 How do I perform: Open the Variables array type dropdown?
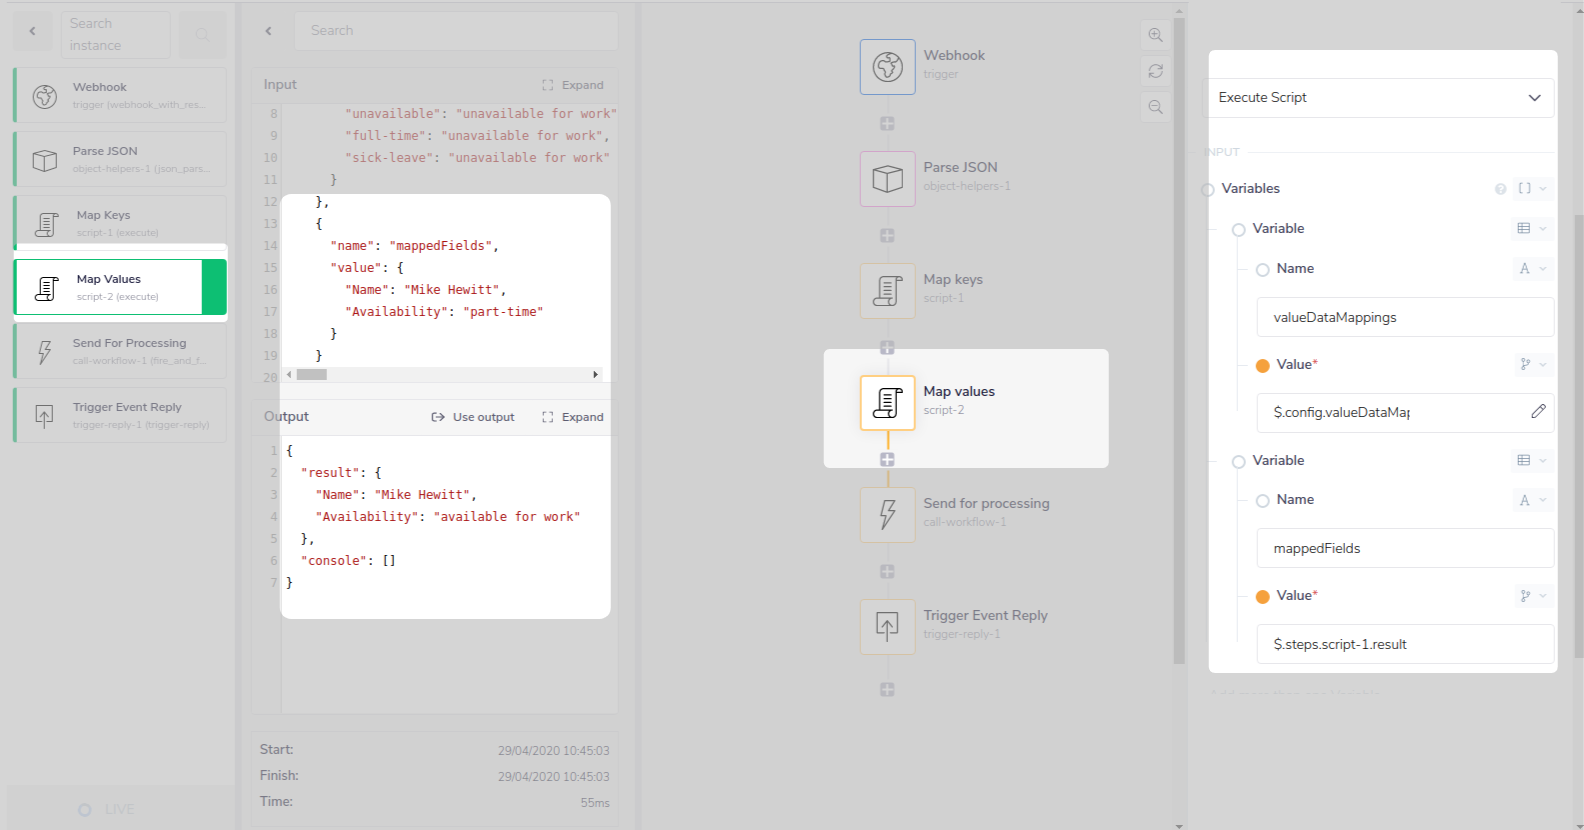1532,188
